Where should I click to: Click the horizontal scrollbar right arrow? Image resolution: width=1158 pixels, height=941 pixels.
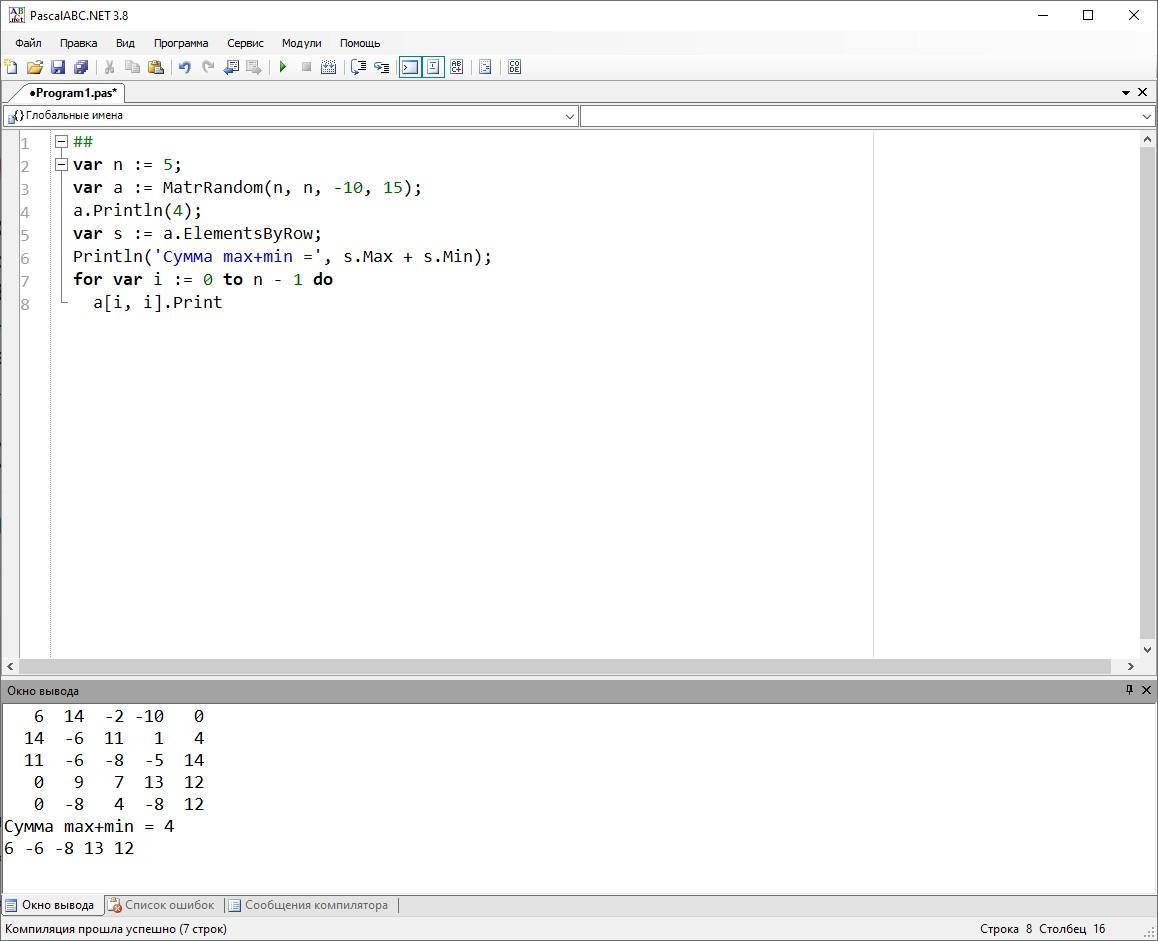(x=1131, y=666)
